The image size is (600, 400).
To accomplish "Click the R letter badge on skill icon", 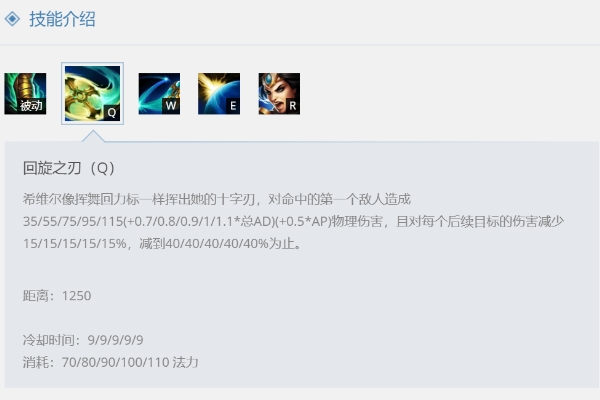I will coord(293,106).
